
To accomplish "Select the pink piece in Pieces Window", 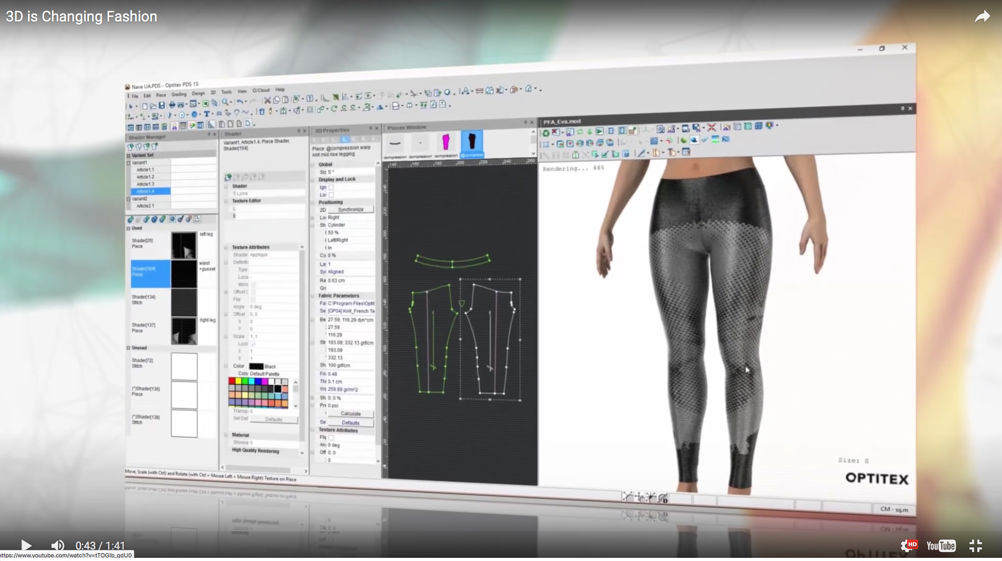I will click(446, 142).
